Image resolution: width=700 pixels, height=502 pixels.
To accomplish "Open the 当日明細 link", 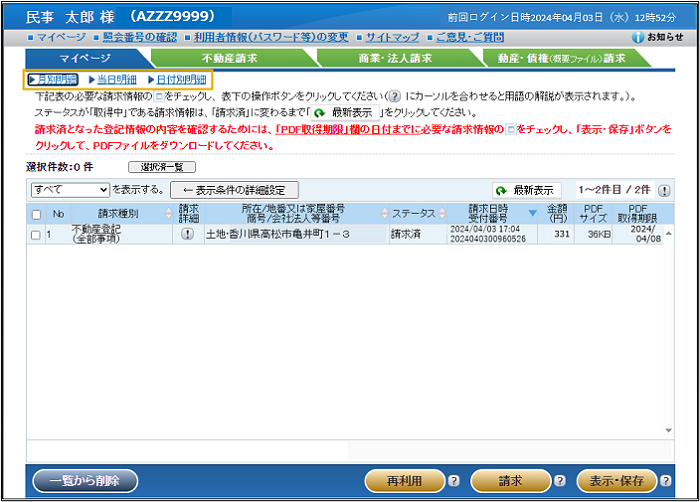I will (112, 79).
